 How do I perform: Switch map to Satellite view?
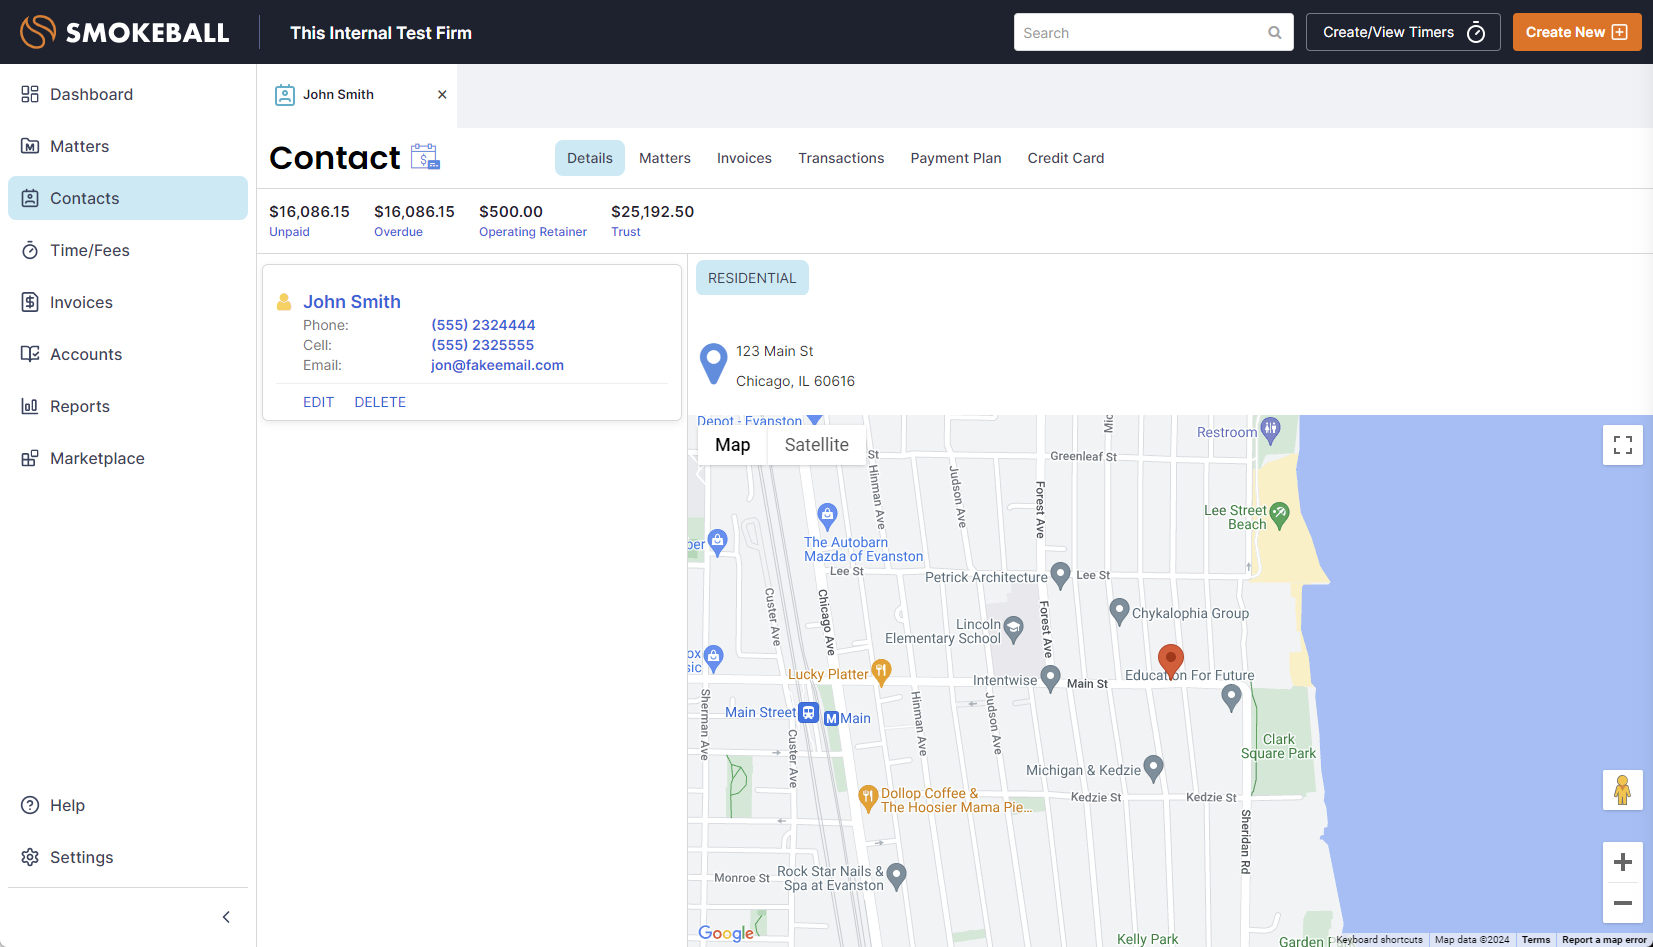pyautogui.click(x=817, y=445)
